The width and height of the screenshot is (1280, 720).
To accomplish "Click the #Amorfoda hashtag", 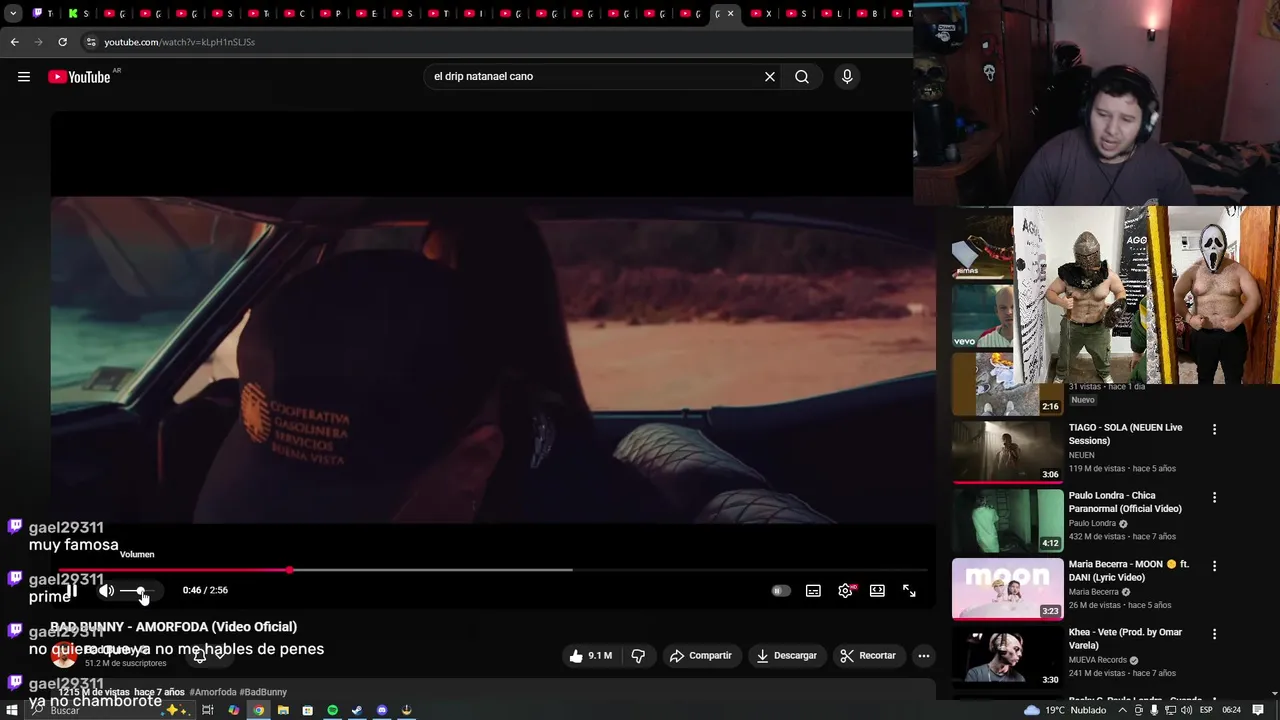I will (213, 692).
